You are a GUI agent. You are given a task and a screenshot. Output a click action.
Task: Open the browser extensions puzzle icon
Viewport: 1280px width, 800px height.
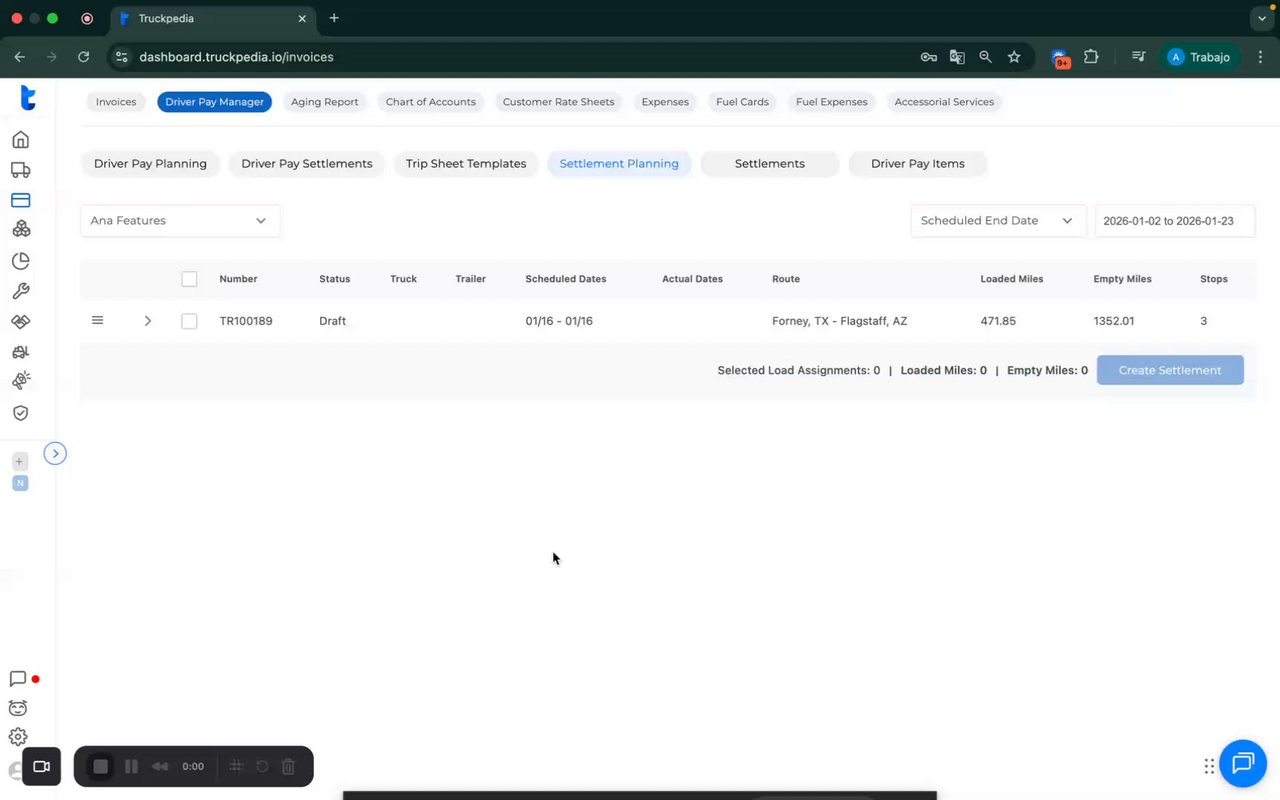[x=1091, y=57]
